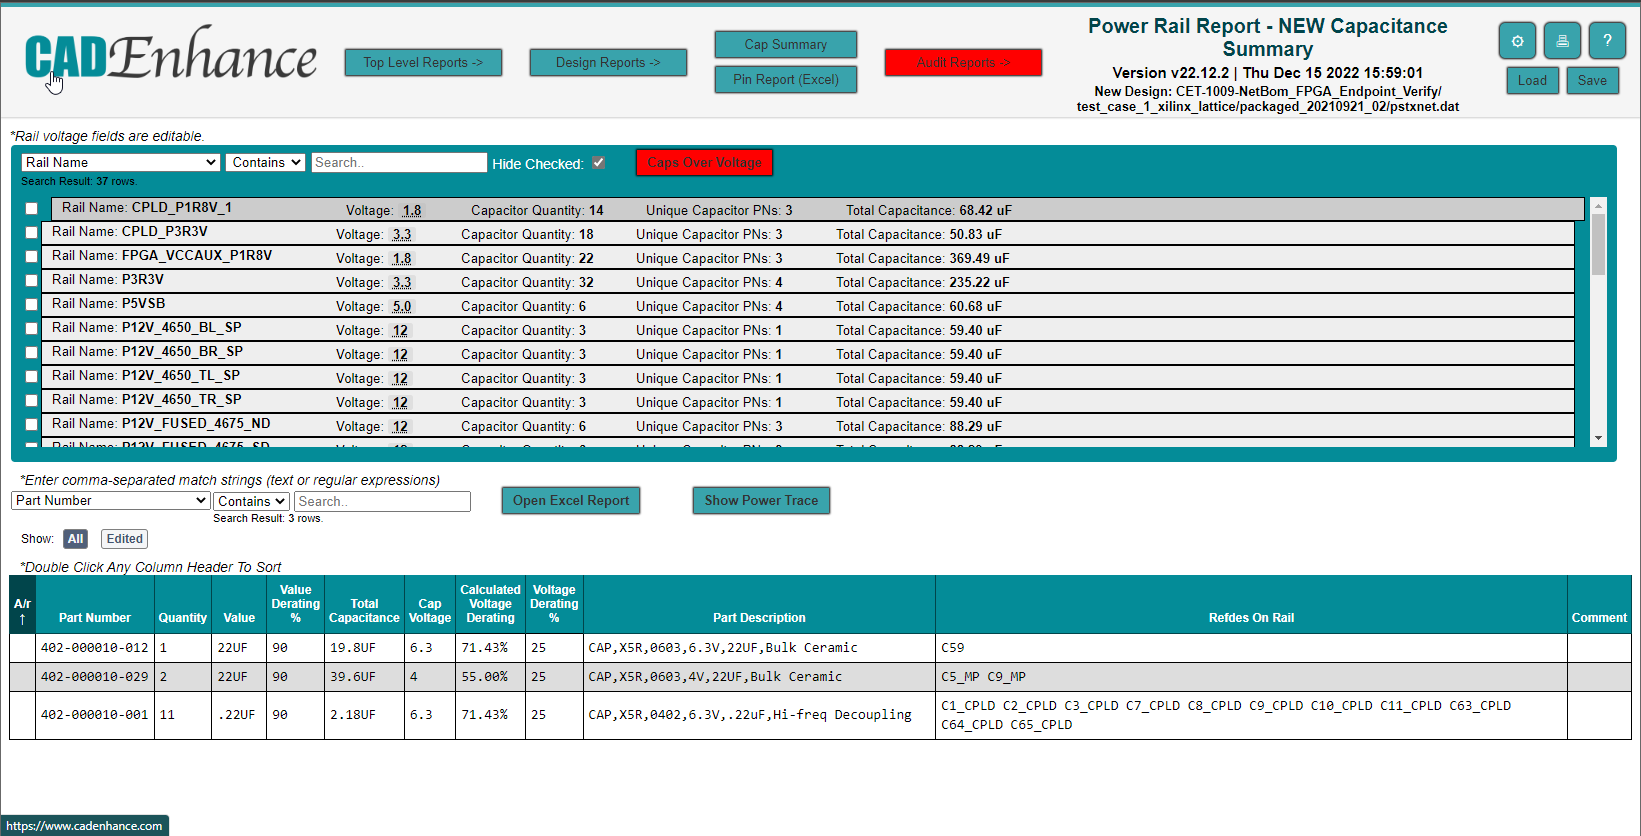Sort by the Value Derating % column header
The height and width of the screenshot is (836, 1641).
(x=295, y=604)
